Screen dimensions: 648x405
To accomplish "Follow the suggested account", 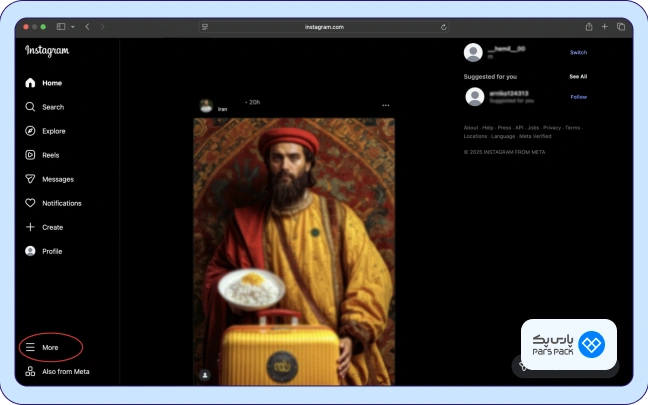I will point(578,97).
